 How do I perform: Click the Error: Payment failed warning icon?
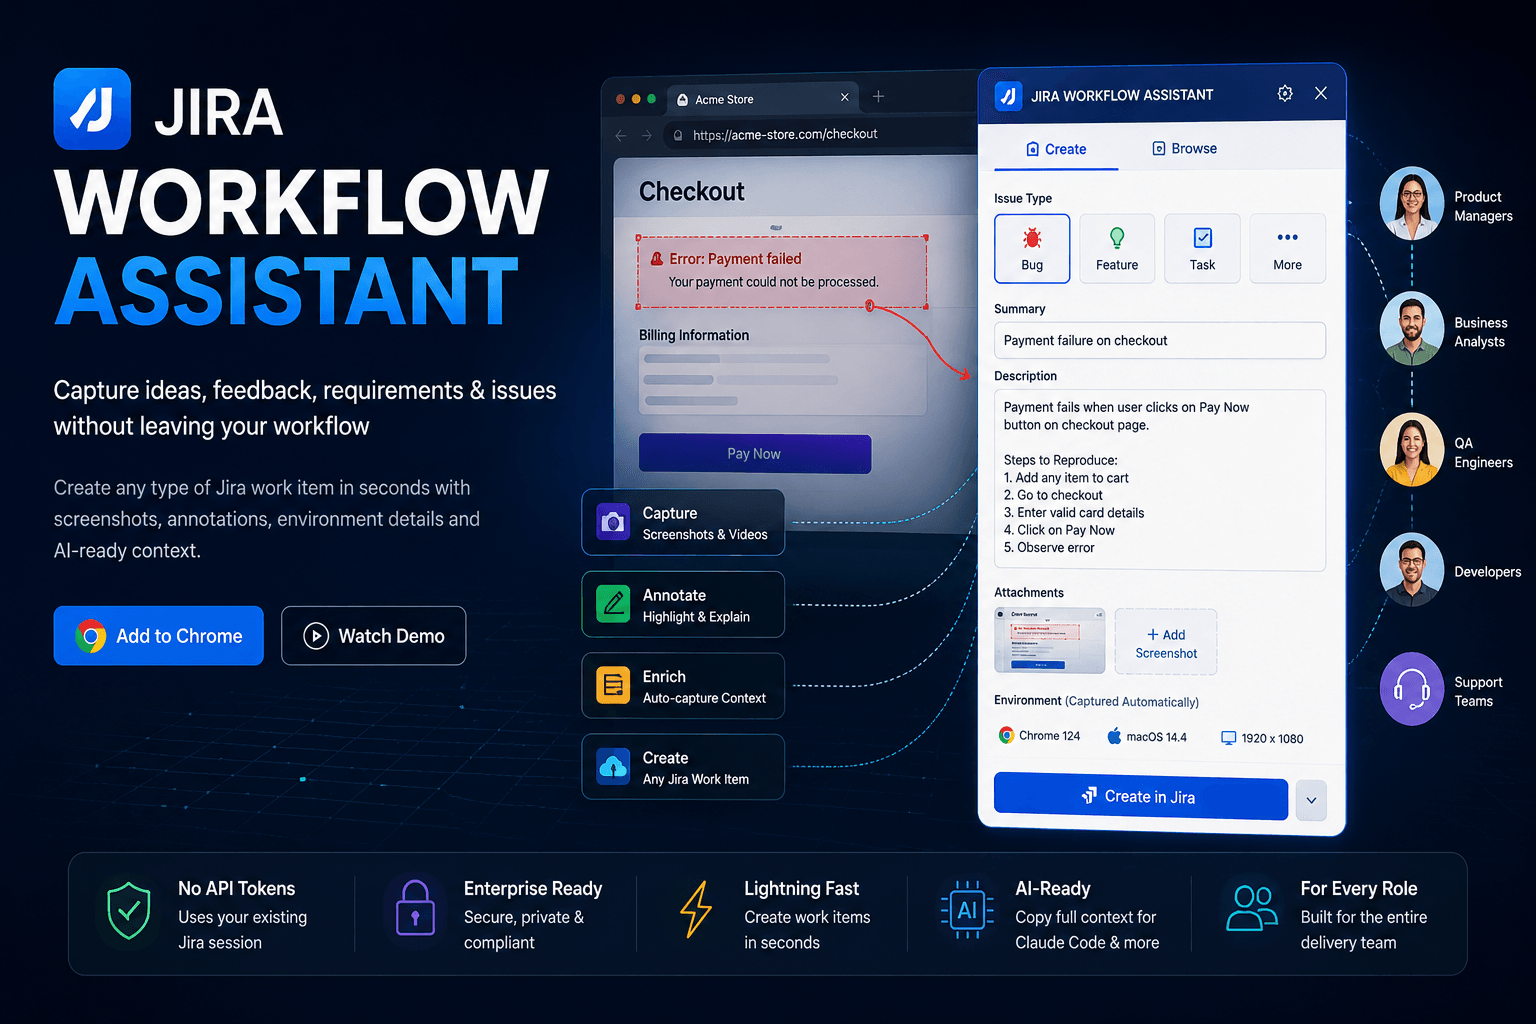(657, 259)
